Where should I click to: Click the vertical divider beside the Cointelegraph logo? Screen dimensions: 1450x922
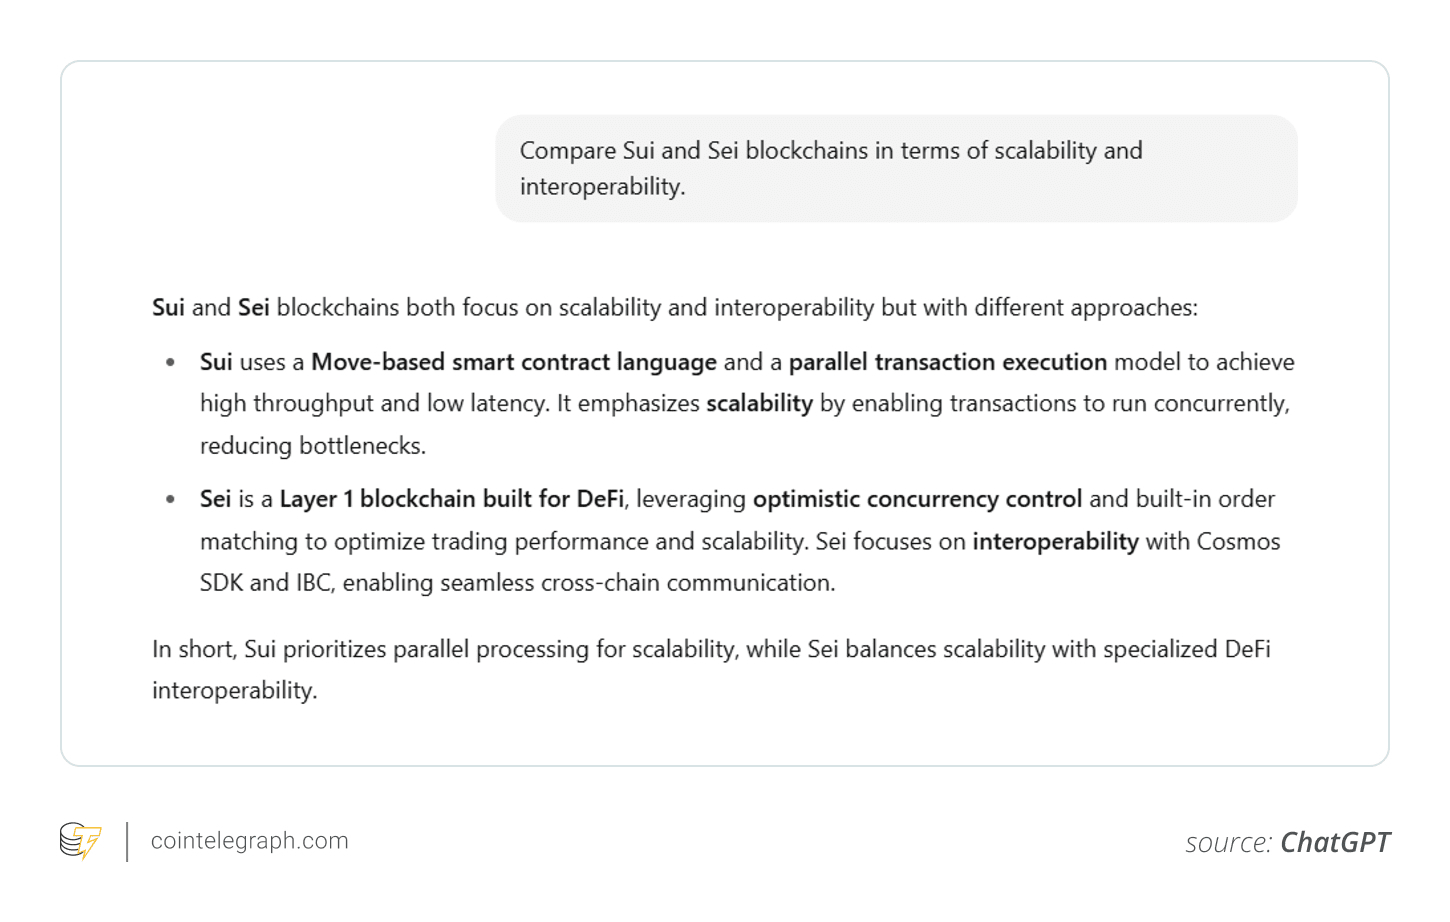(127, 841)
